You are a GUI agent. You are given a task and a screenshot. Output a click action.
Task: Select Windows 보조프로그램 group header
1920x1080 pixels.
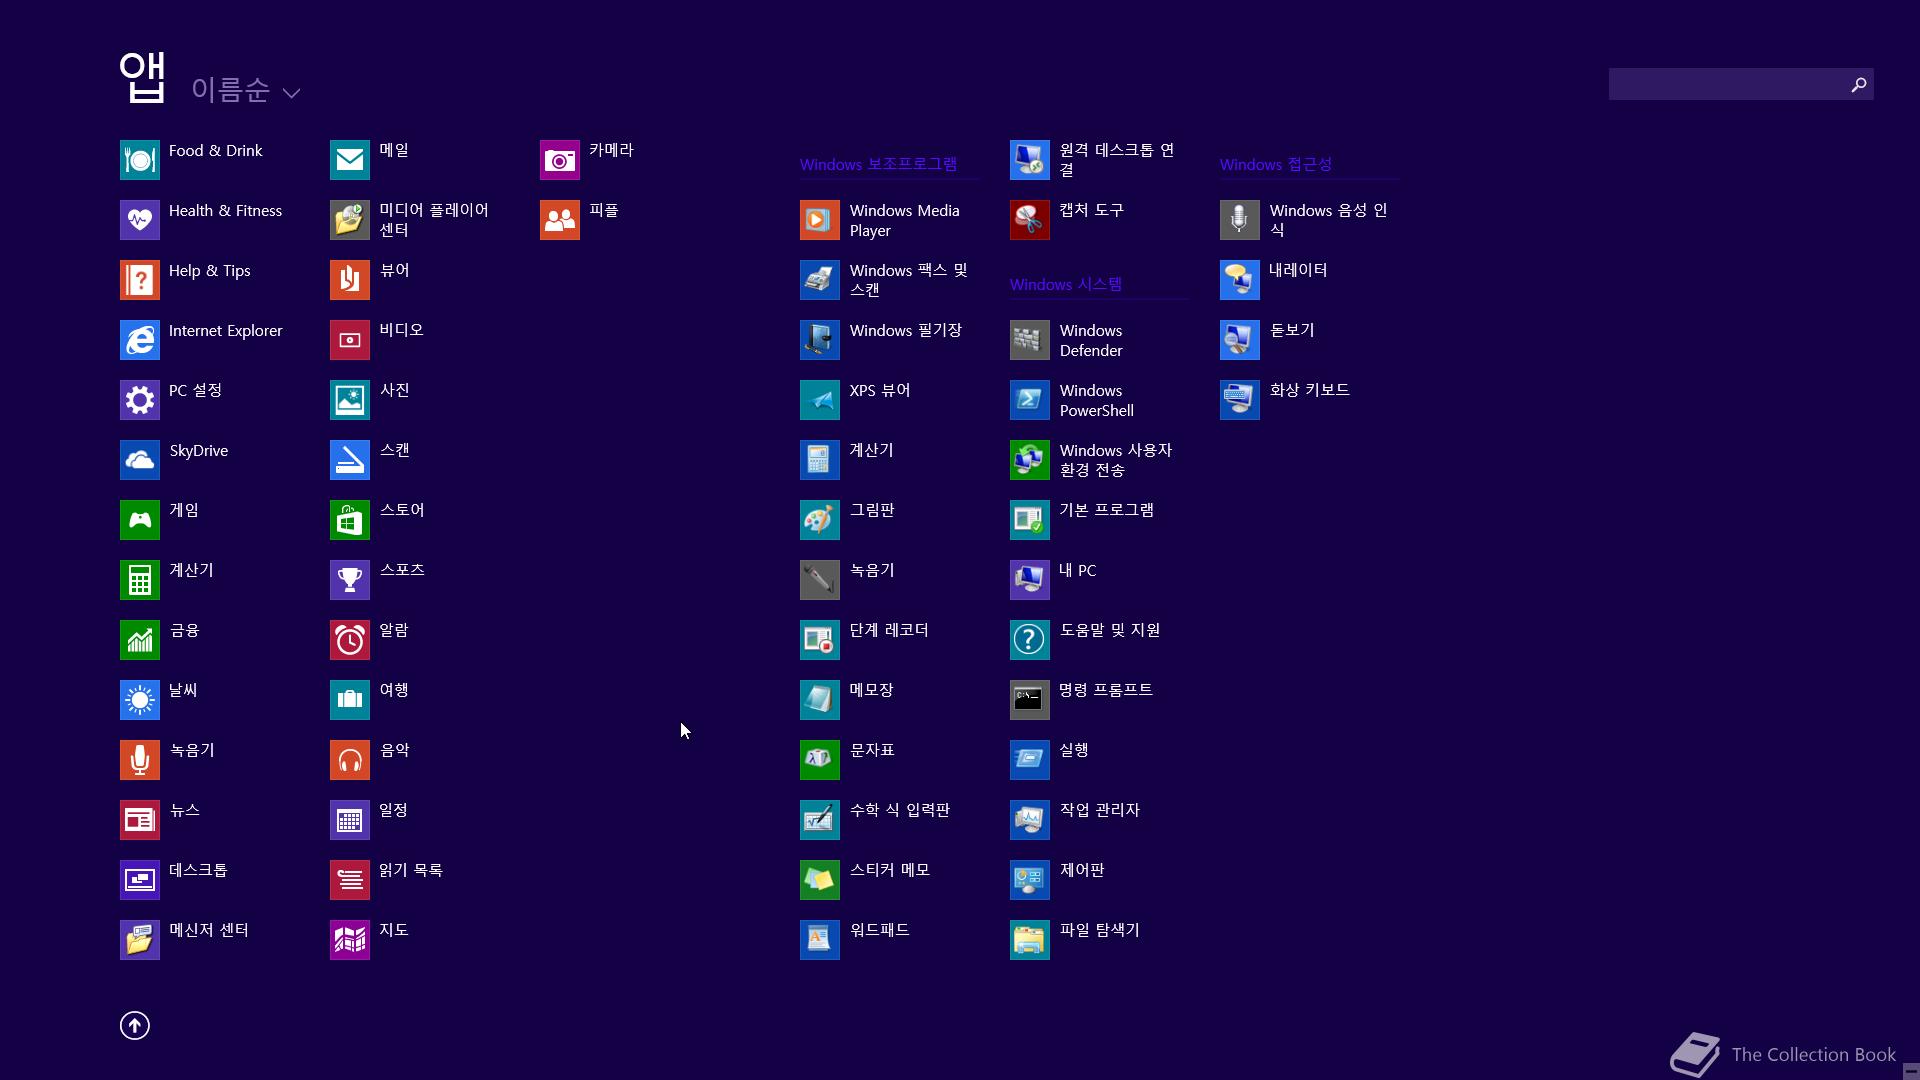pos(878,164)
